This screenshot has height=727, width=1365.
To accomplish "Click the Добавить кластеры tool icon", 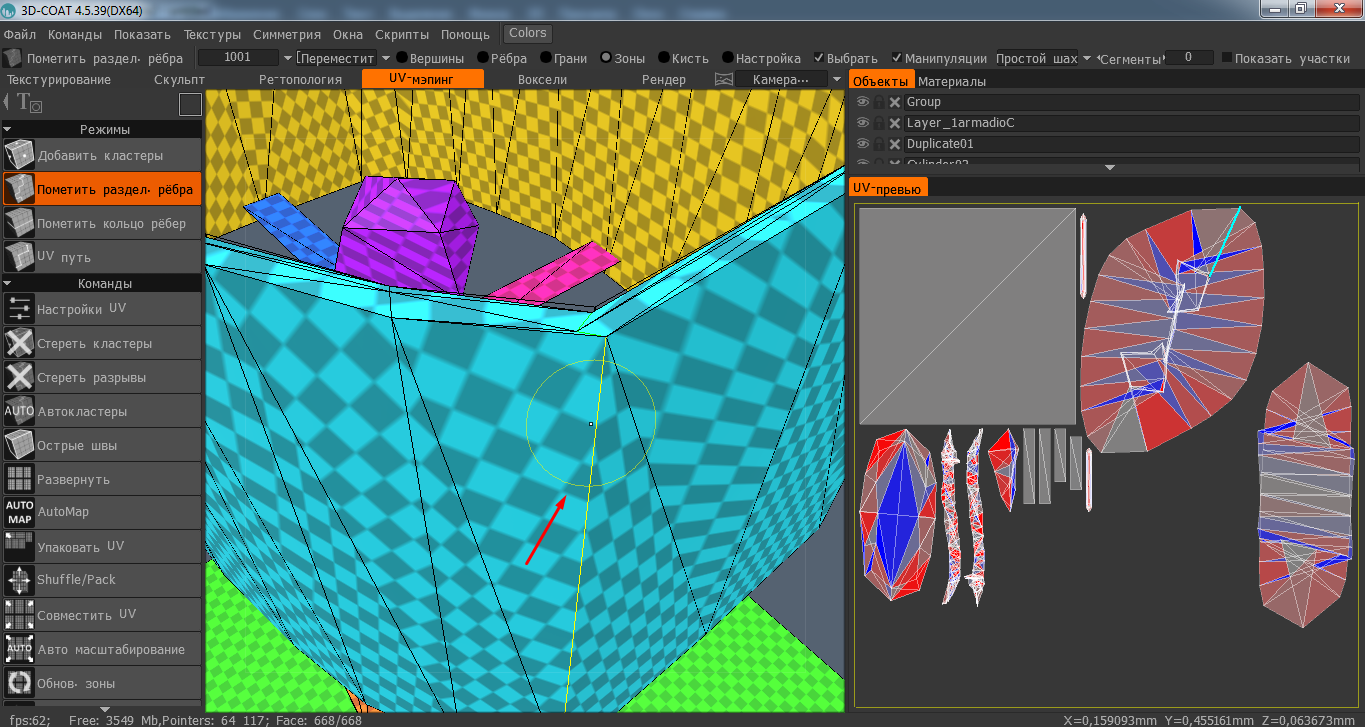I will coord(19,156).
